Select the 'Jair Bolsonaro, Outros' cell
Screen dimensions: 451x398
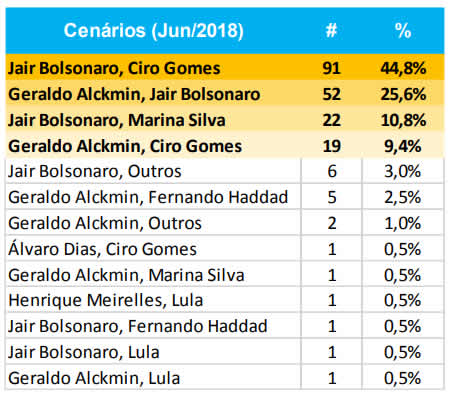click(153, 171)
